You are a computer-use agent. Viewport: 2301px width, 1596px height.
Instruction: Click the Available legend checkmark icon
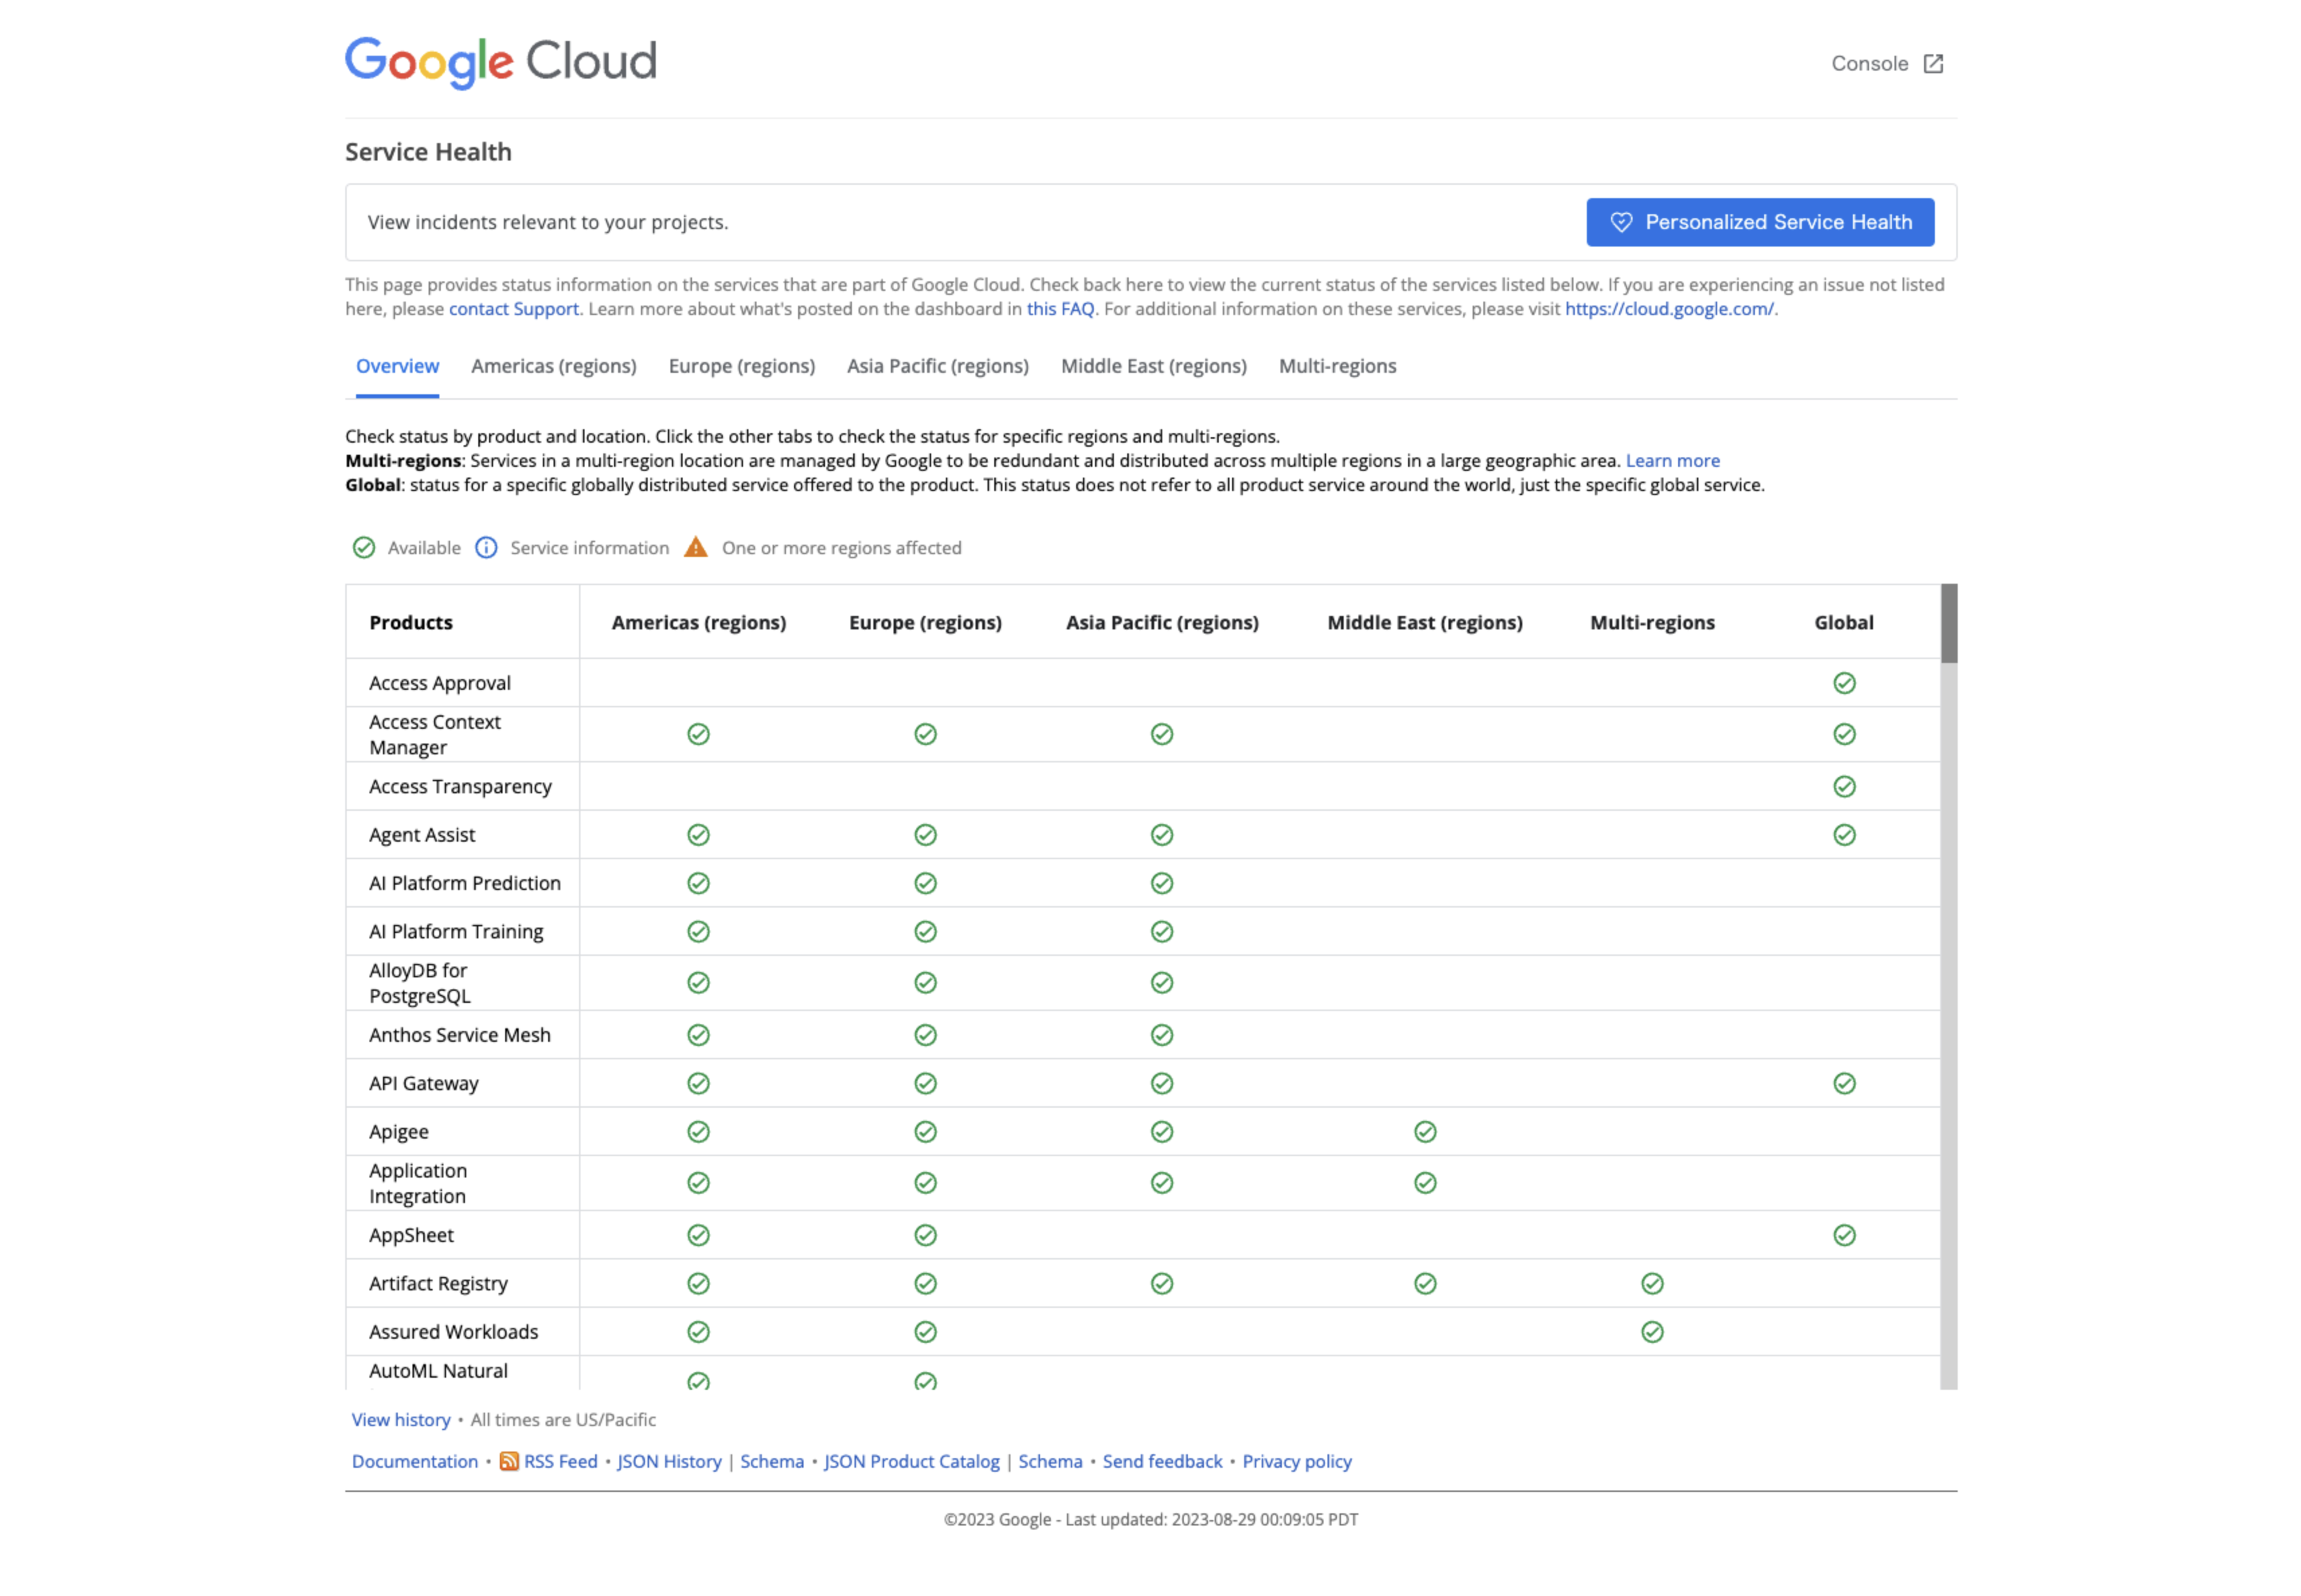coord(363,547)
